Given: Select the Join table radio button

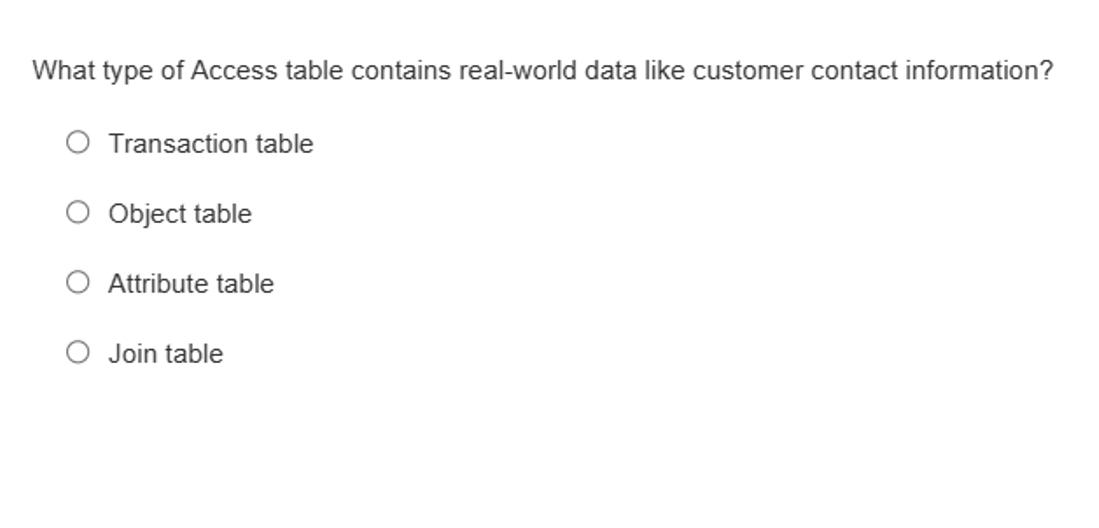Looking at the screenshot, I should coord(78,353).
